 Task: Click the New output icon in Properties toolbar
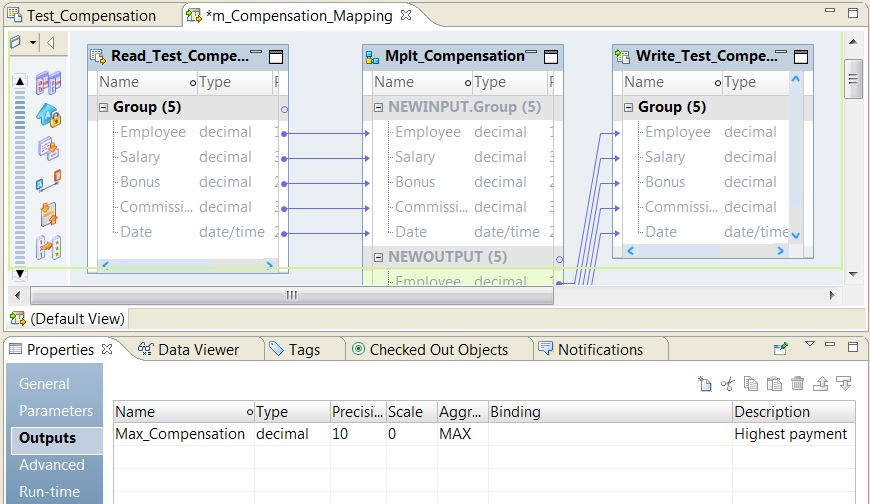(705, 383)
